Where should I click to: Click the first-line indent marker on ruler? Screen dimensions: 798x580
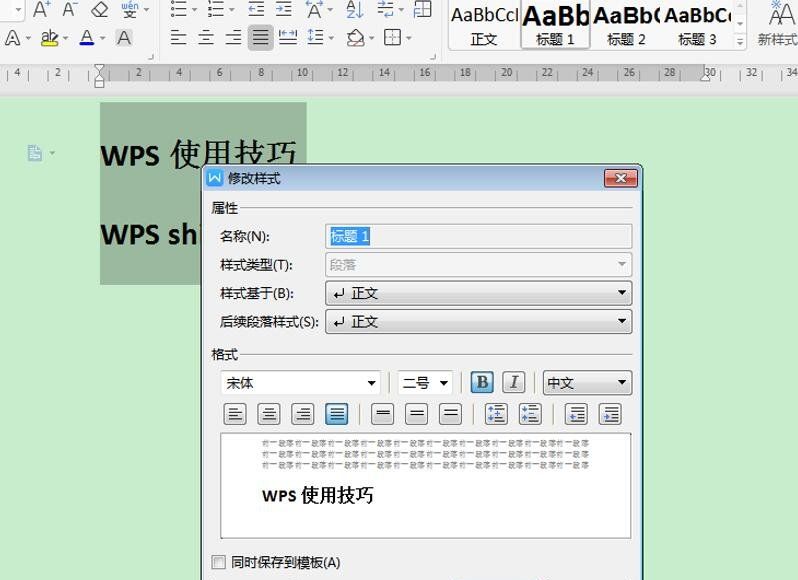[x=100, y=70]
